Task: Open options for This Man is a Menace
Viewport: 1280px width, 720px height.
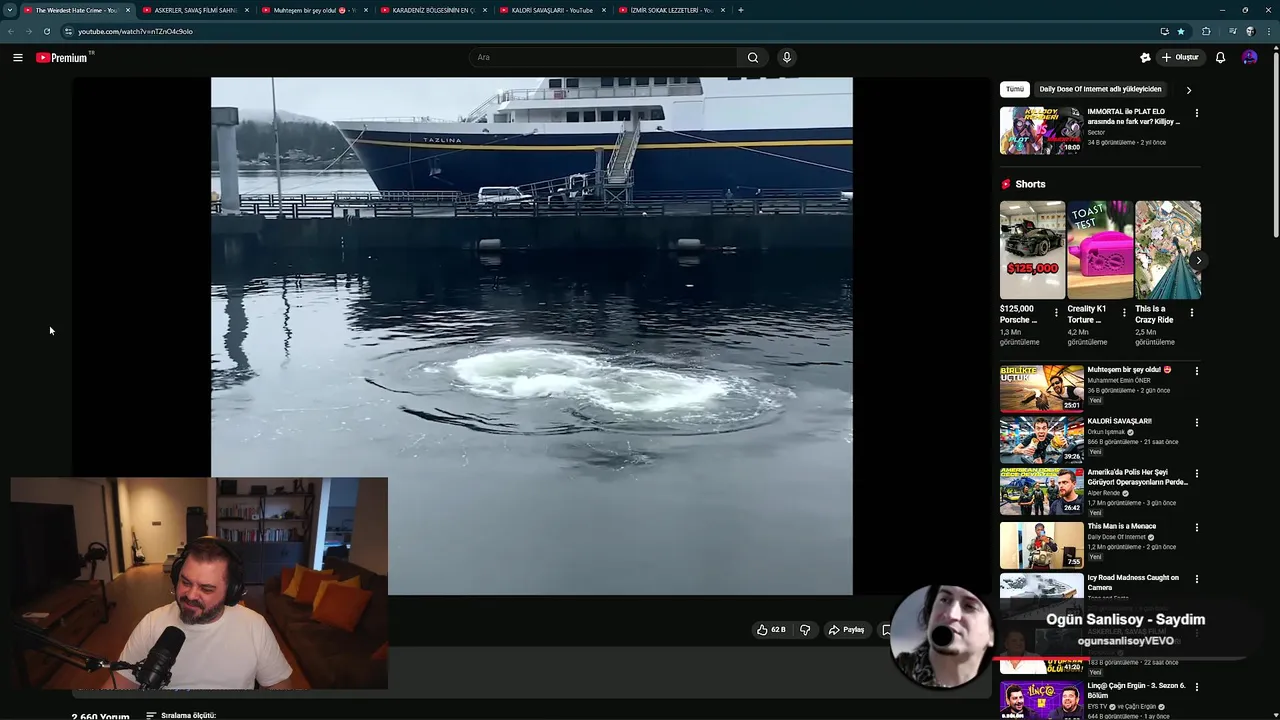Action: [1197, 527]
